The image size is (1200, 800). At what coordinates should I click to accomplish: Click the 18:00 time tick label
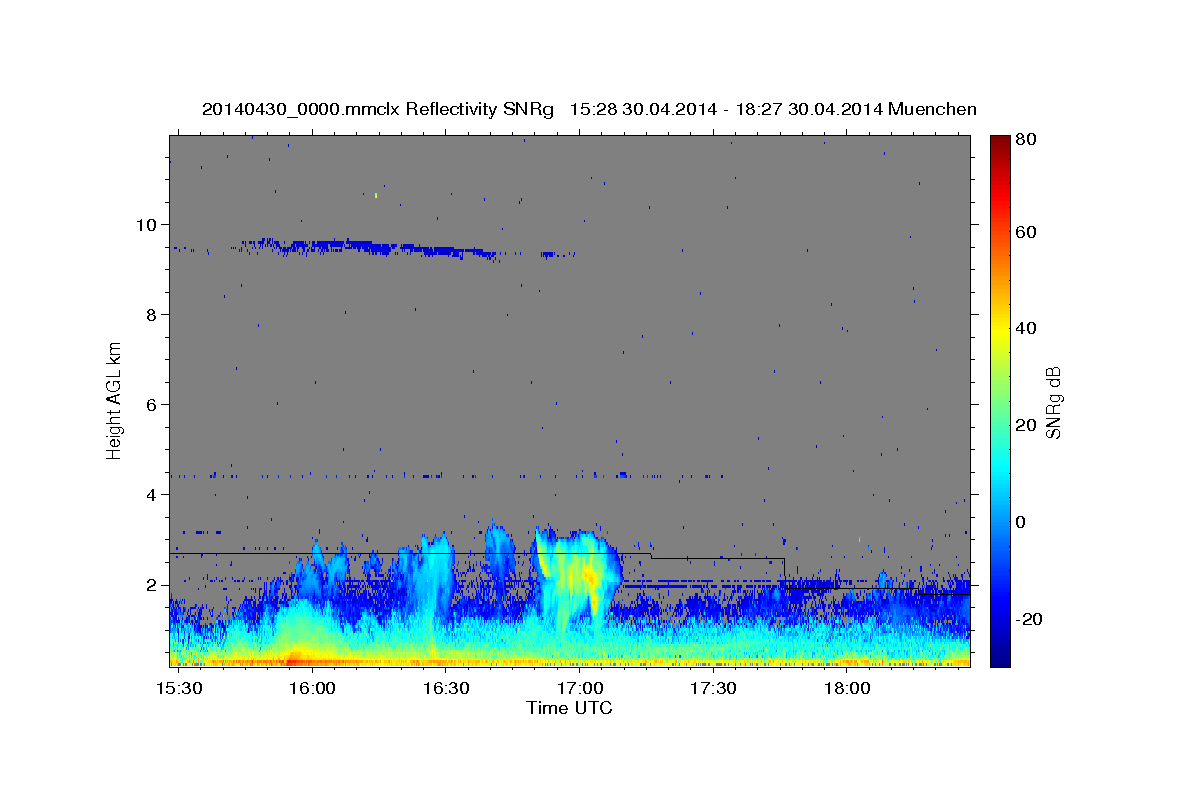pyautogui.click(x=846, y=689)
